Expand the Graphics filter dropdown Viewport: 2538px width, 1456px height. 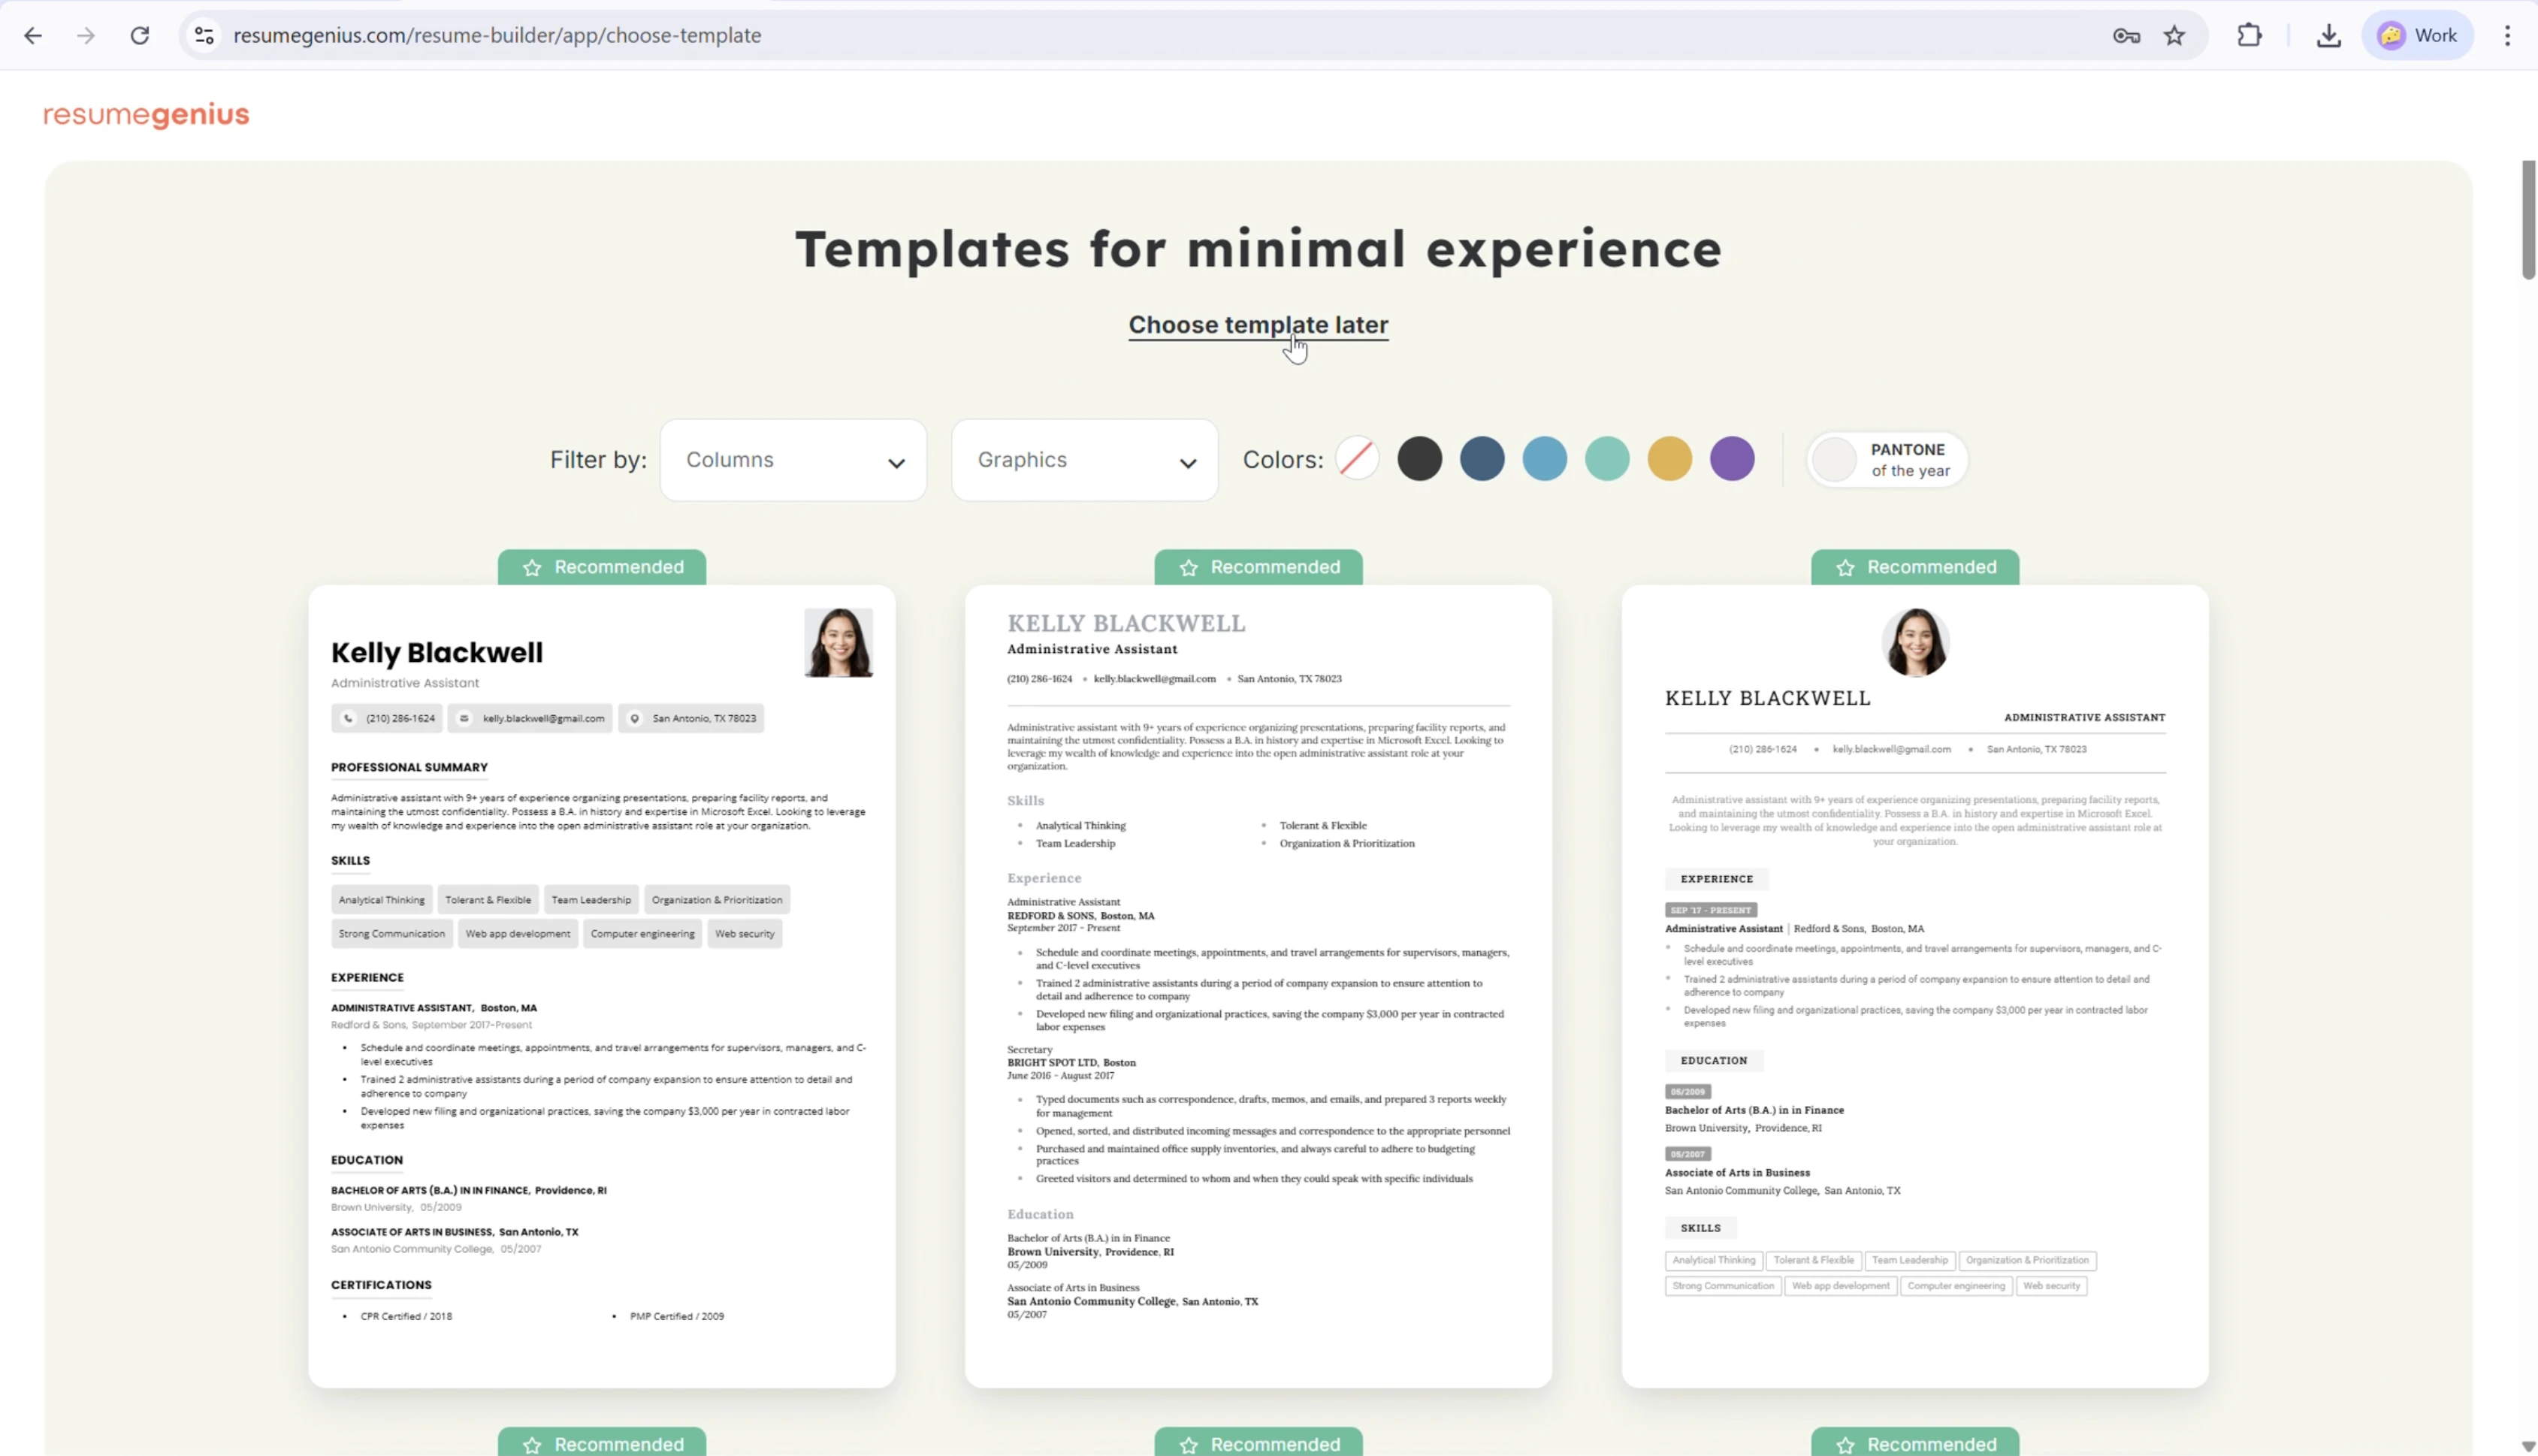(1085, 460)
